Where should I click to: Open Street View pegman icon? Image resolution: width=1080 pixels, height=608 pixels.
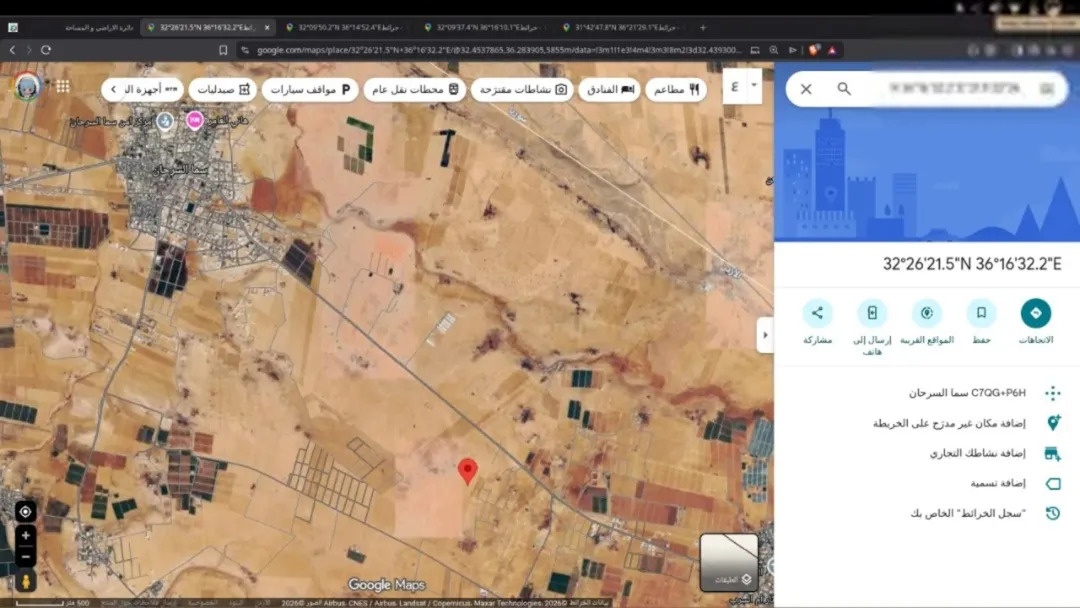coord(25,582)
